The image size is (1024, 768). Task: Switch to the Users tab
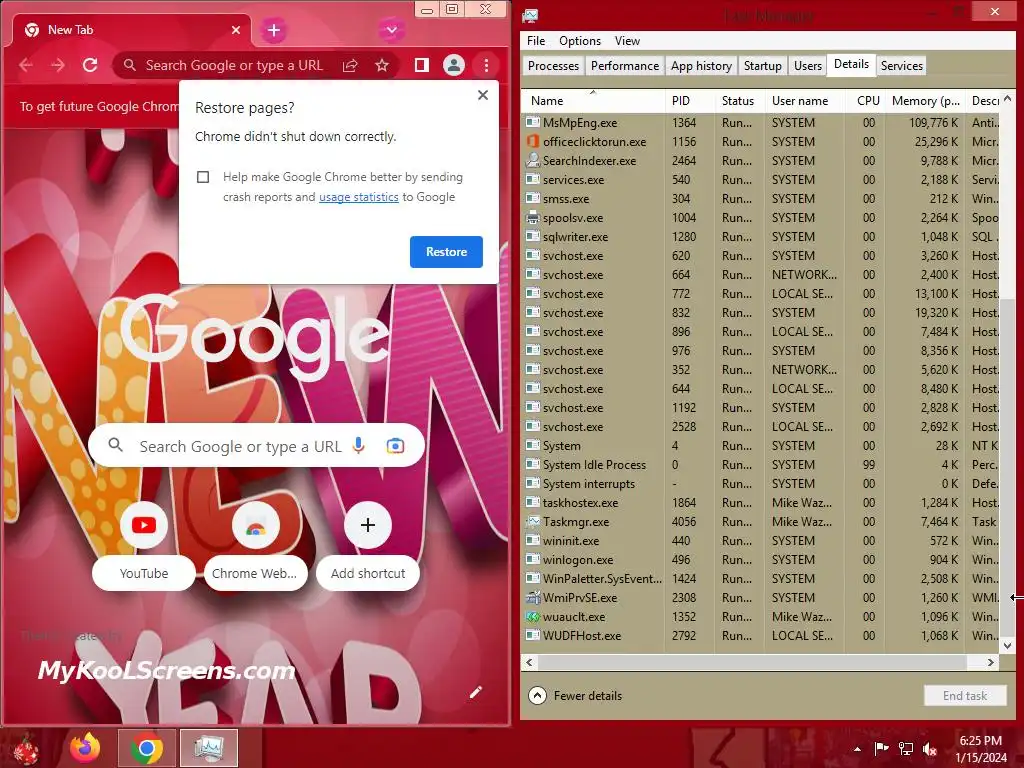pos(808,66)
